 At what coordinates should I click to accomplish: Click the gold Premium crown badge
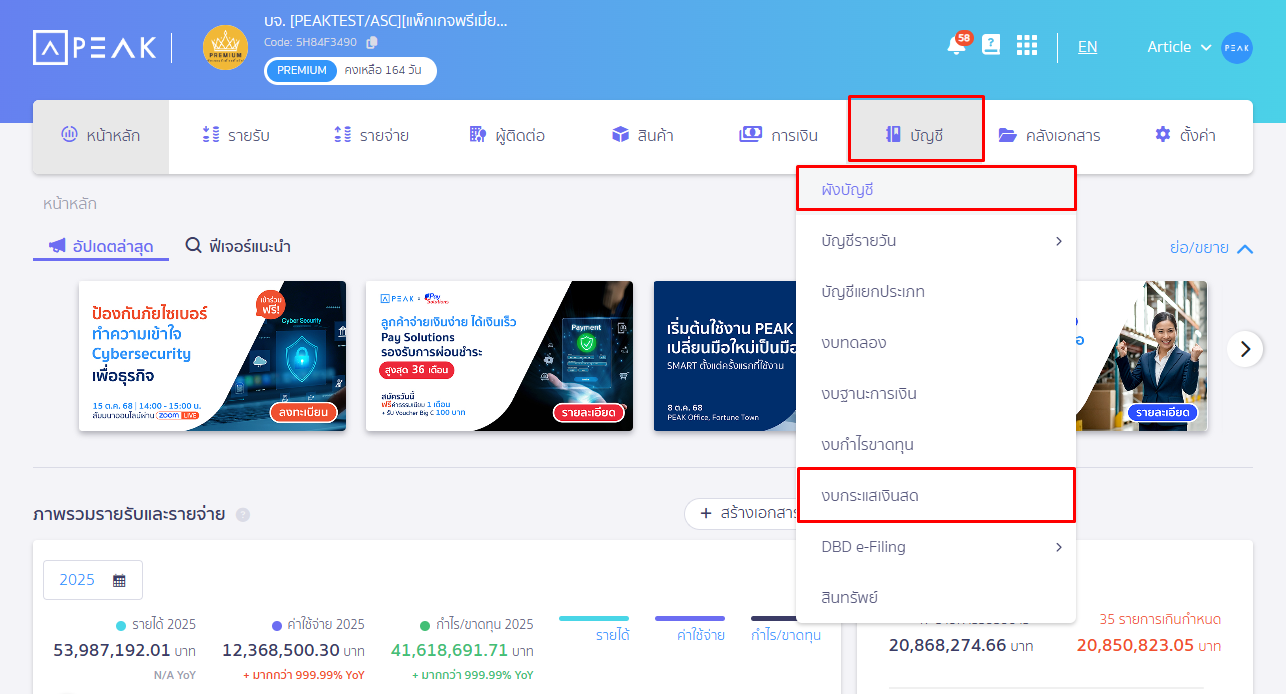point(225,48)
